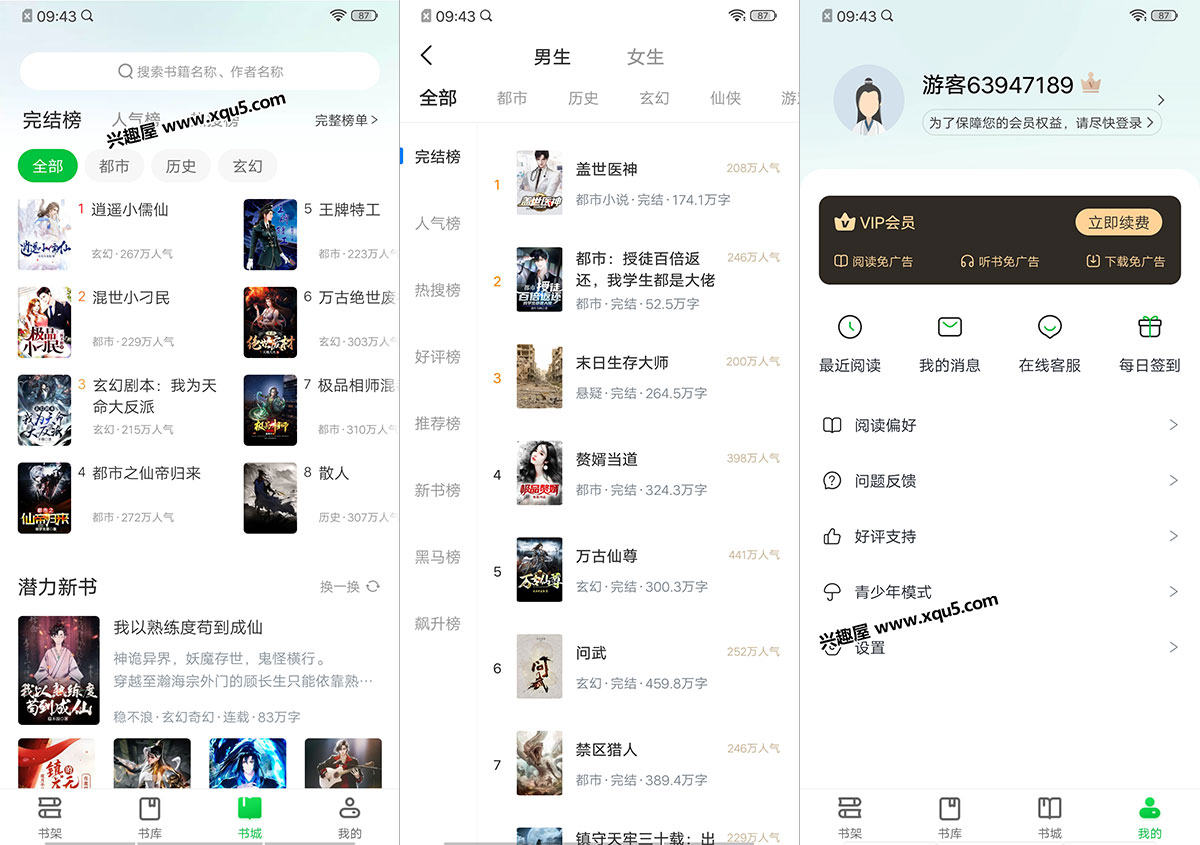Open profile chevron beside username
Image resolution: width=1200 pixels, height=845 pixels.
pos(1161,100)
